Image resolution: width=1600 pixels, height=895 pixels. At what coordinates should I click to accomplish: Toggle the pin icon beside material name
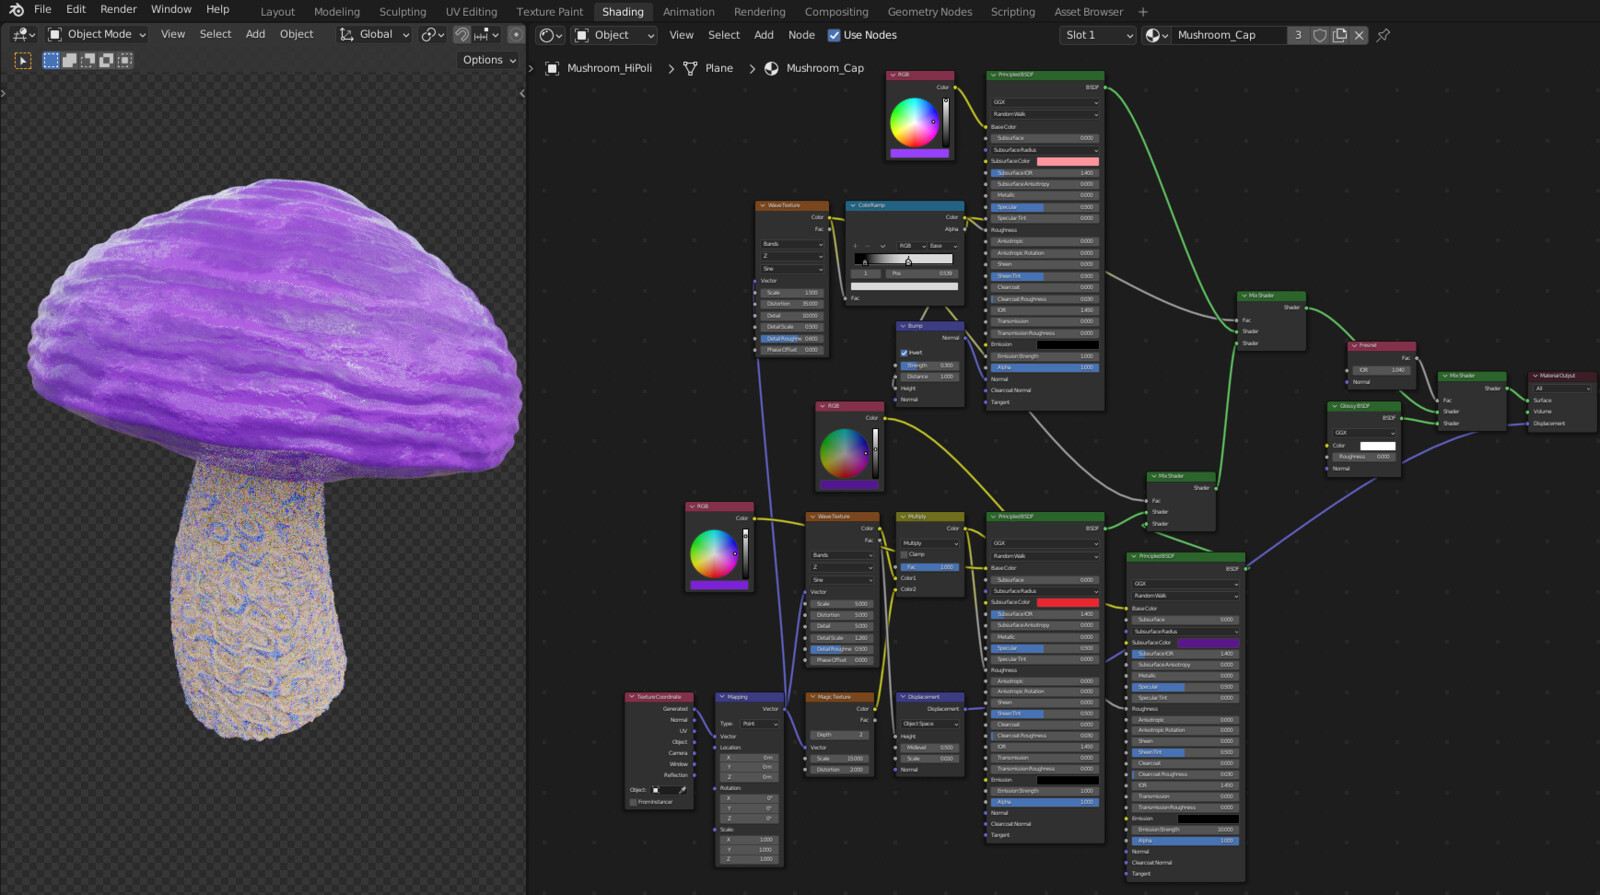pos(1383,35)
